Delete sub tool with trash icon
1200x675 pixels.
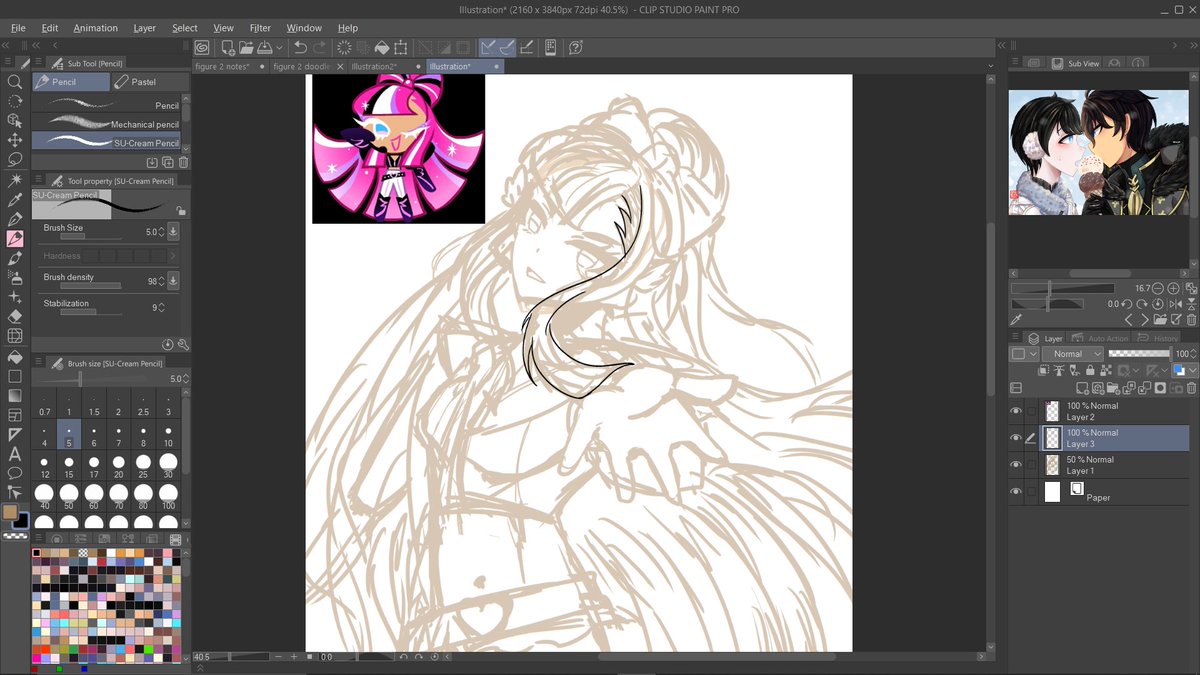(x=183, y=161)
